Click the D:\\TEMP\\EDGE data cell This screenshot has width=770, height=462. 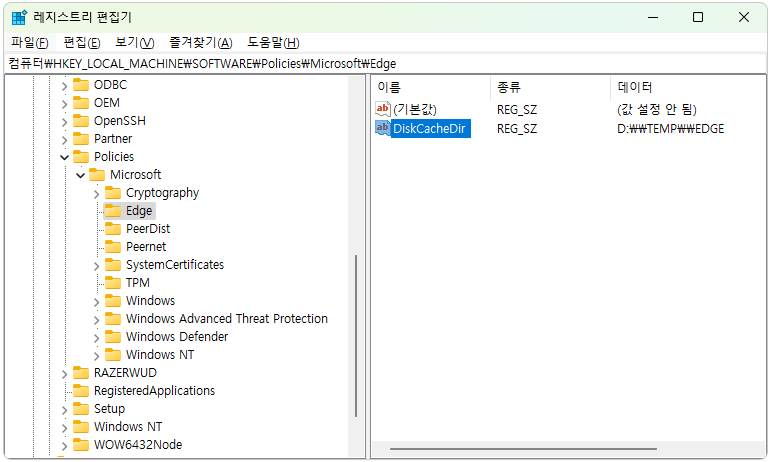(671, 129)
